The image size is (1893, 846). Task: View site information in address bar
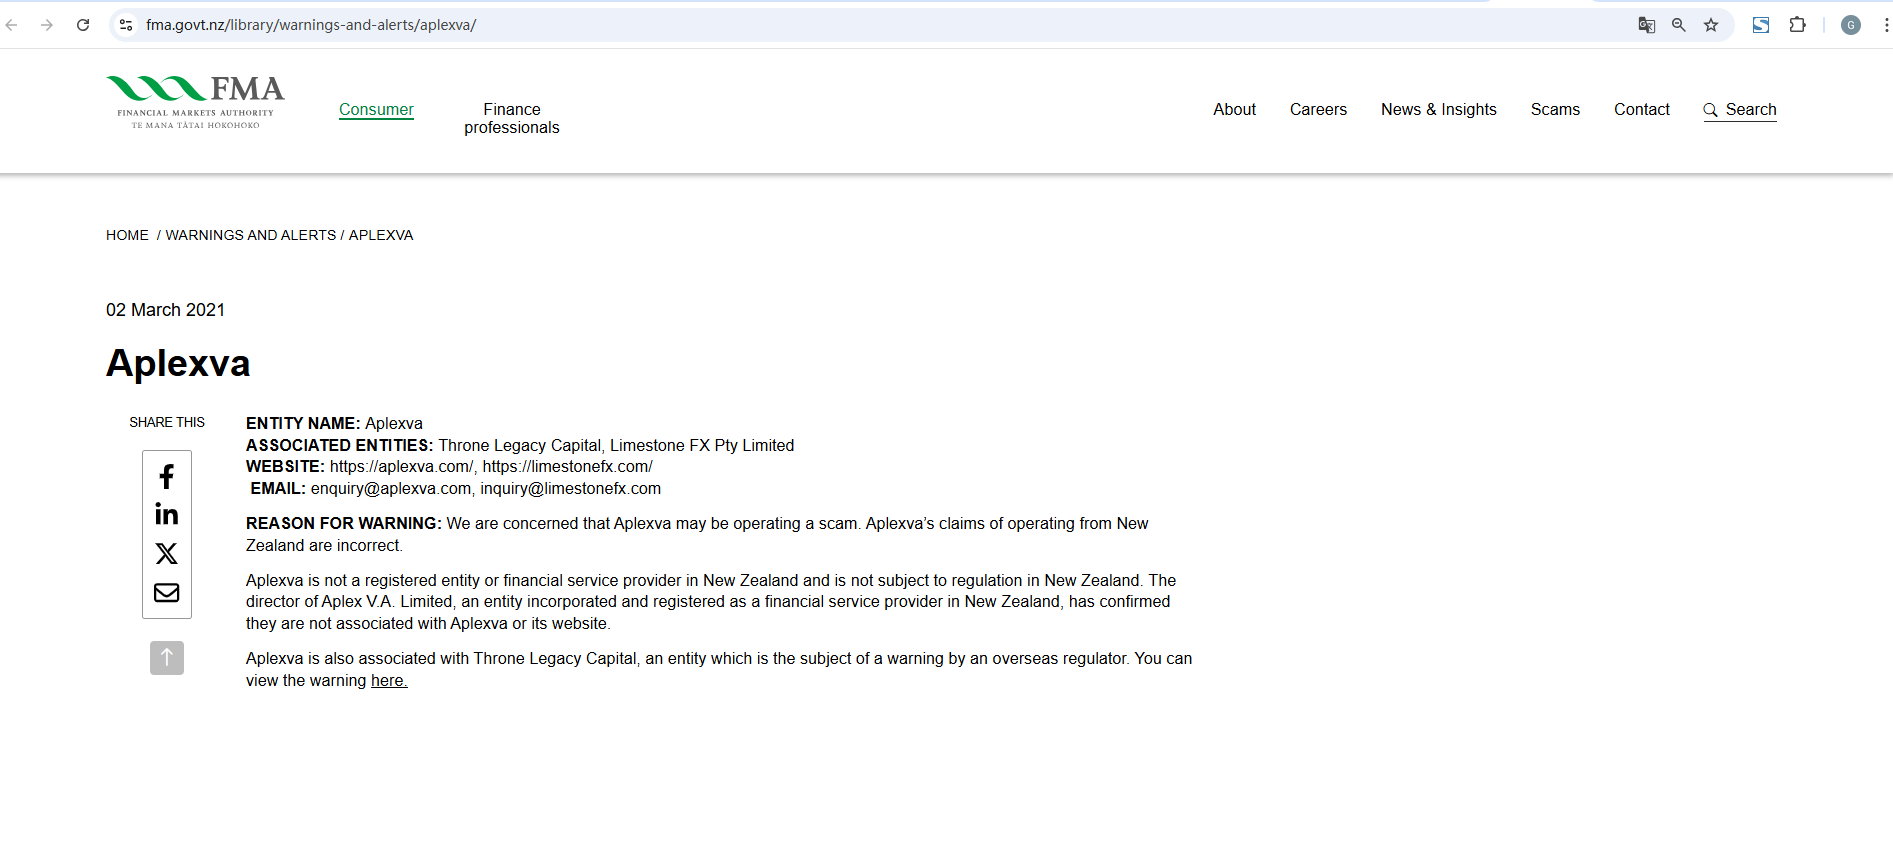tap(126, 25)
